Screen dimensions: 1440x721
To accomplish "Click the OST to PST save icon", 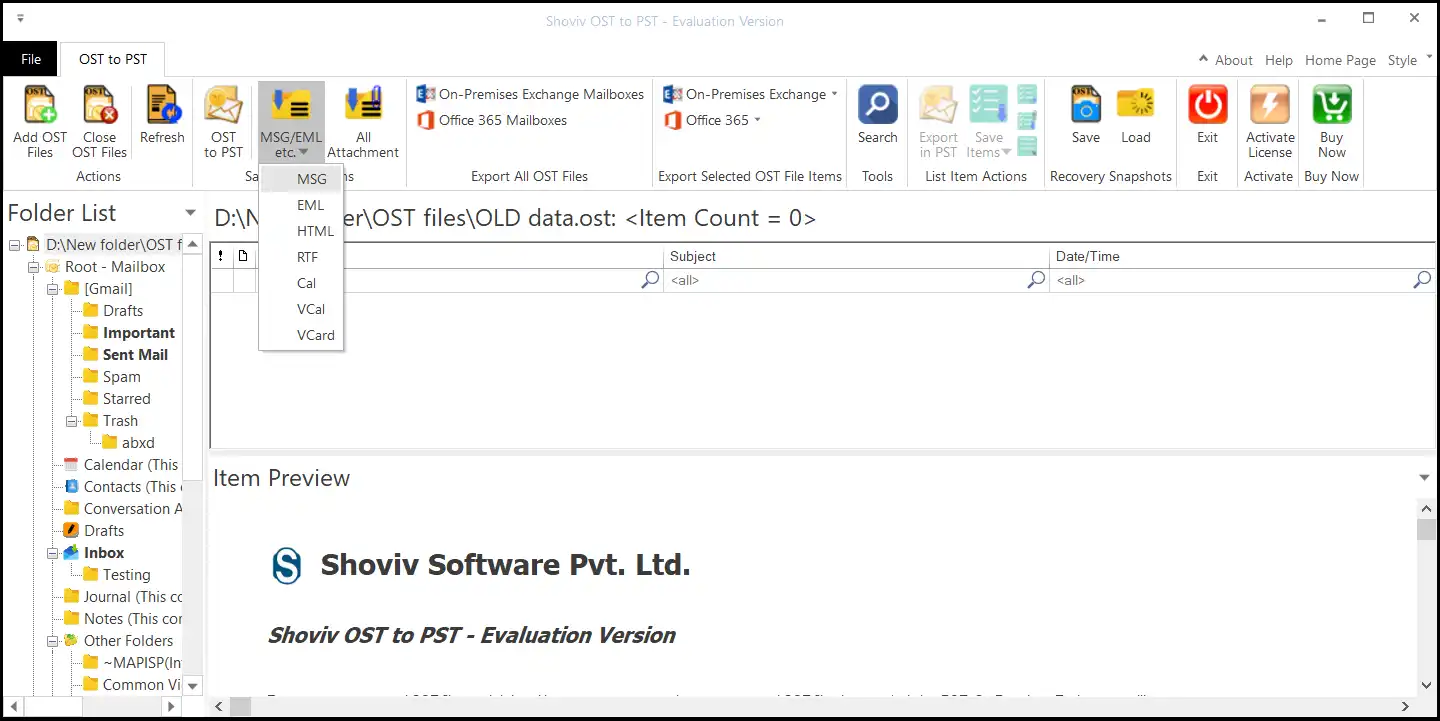I will (223, 105).
